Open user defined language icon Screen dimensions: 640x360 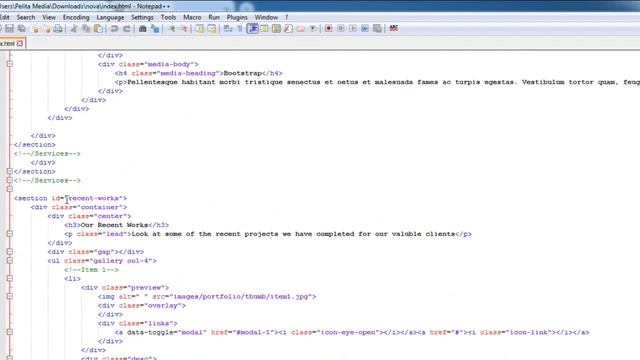click(x=264, y=29)
